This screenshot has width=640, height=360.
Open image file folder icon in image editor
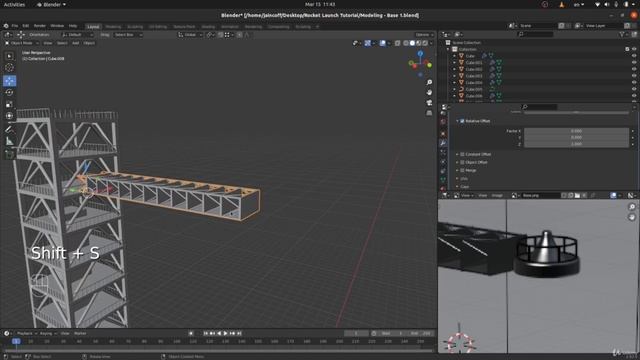point(577,196)
